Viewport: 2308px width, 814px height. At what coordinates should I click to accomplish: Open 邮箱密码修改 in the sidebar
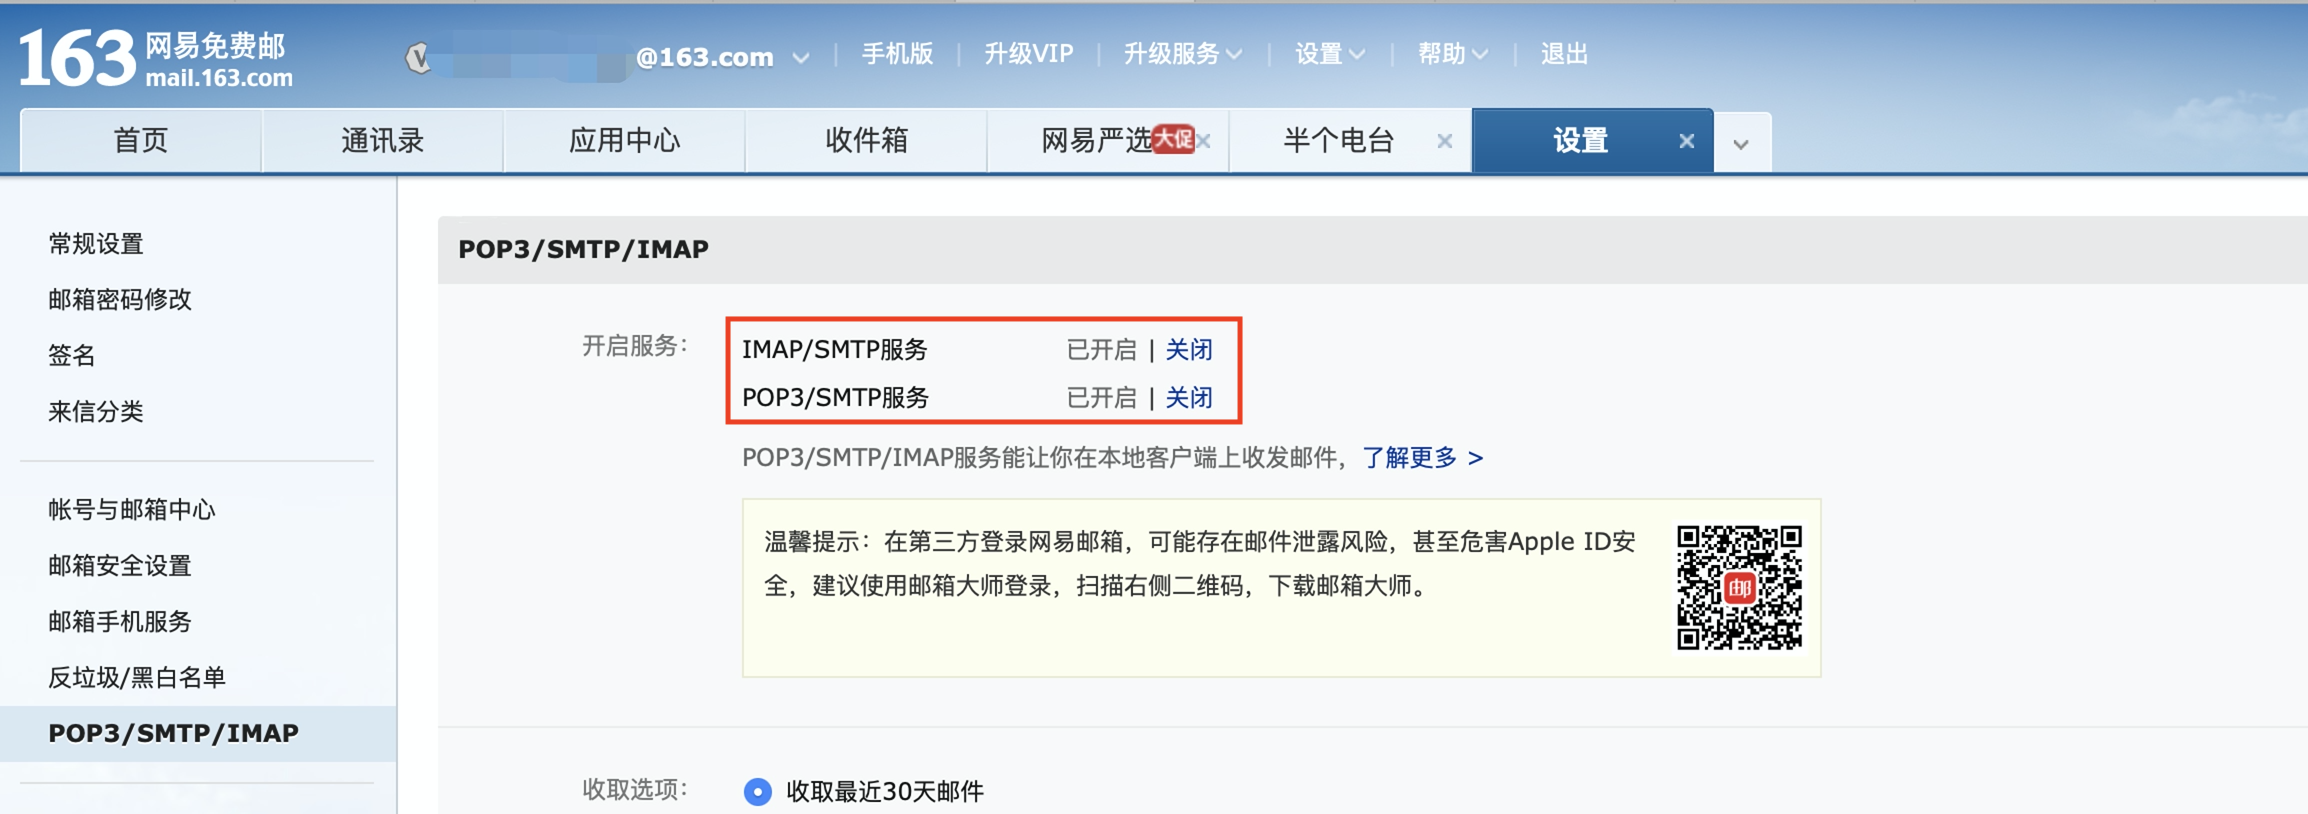120,300
